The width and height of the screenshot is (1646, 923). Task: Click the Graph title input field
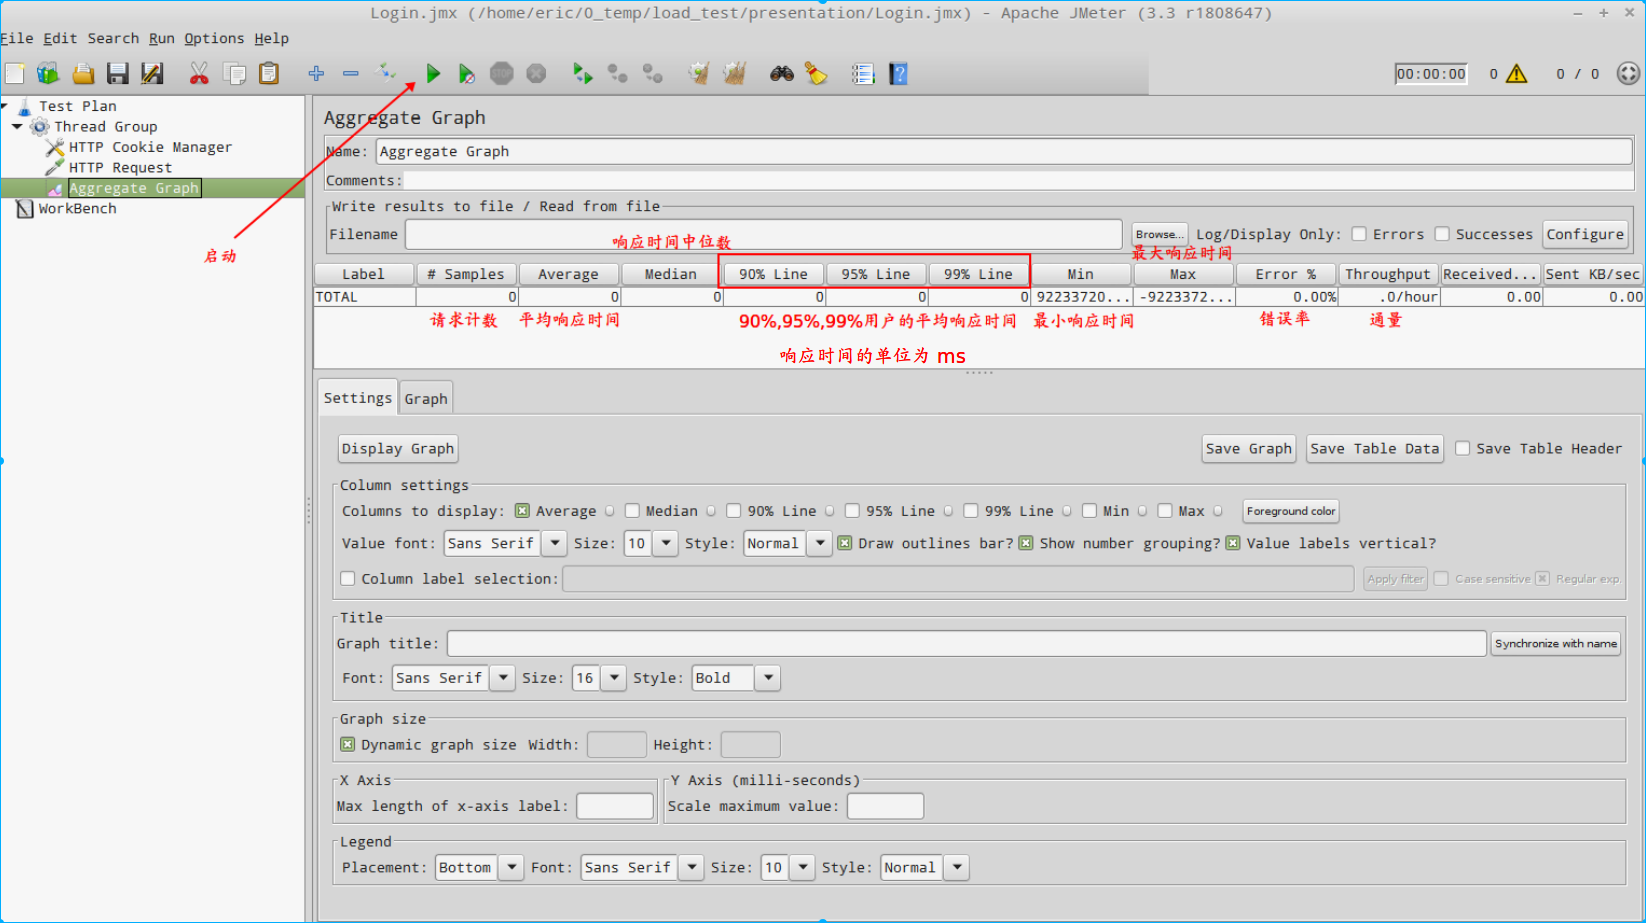966,643
